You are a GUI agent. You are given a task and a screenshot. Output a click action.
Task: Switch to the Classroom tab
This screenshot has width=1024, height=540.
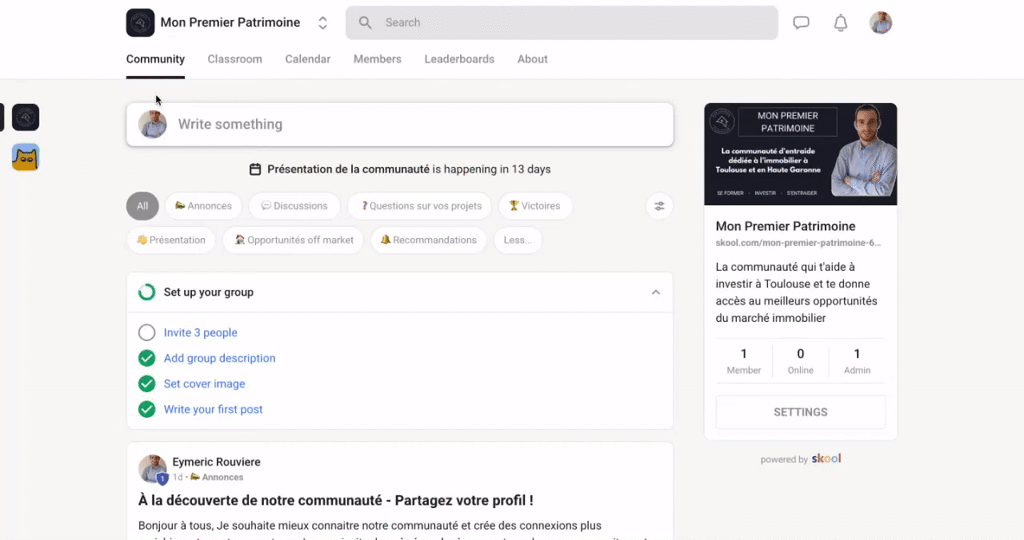pyautogui.click(x=235, y=59)
